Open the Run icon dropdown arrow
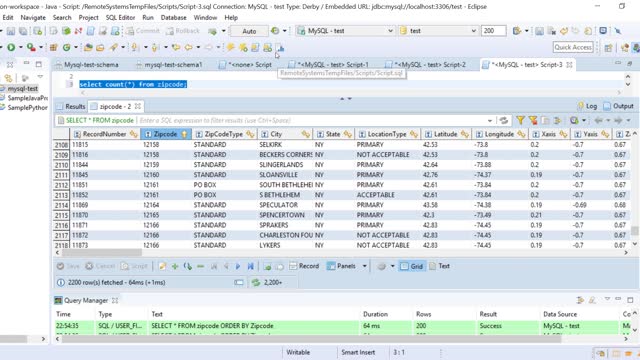Screen dimensions: 640x360 [x=20, y=48]
